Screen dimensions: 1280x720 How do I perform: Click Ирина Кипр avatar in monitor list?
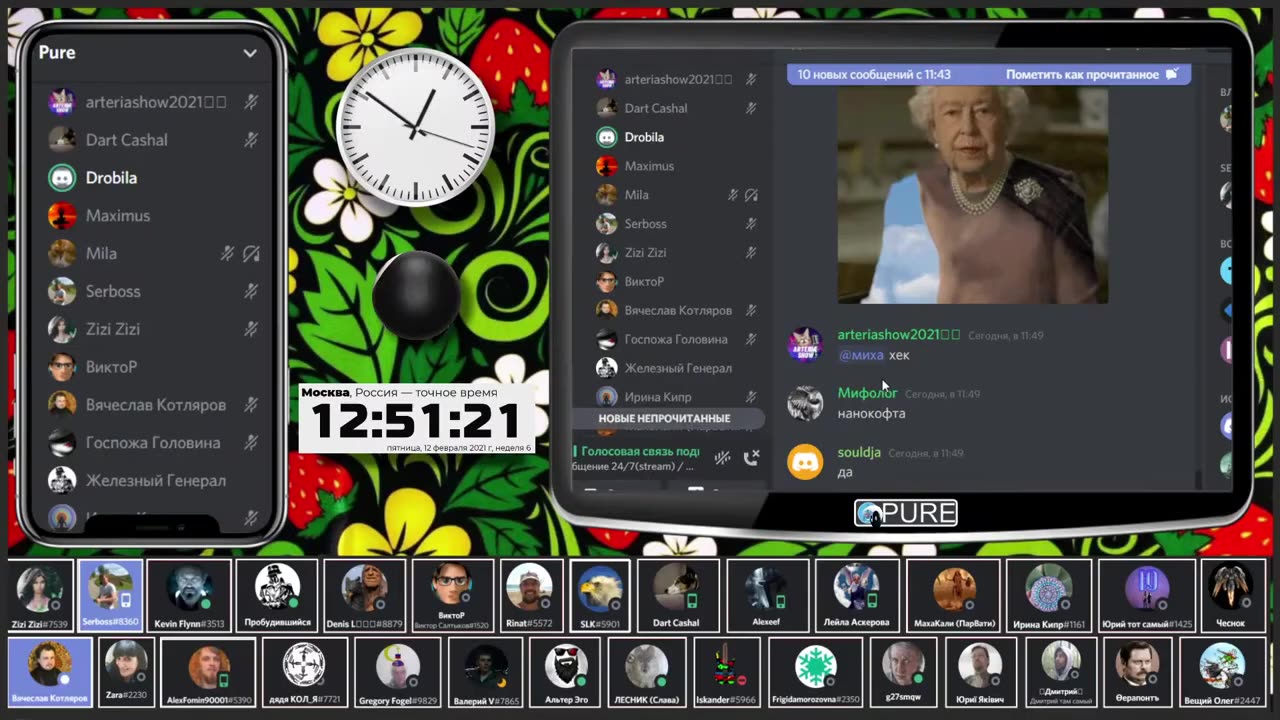click(x=606, y=397)
